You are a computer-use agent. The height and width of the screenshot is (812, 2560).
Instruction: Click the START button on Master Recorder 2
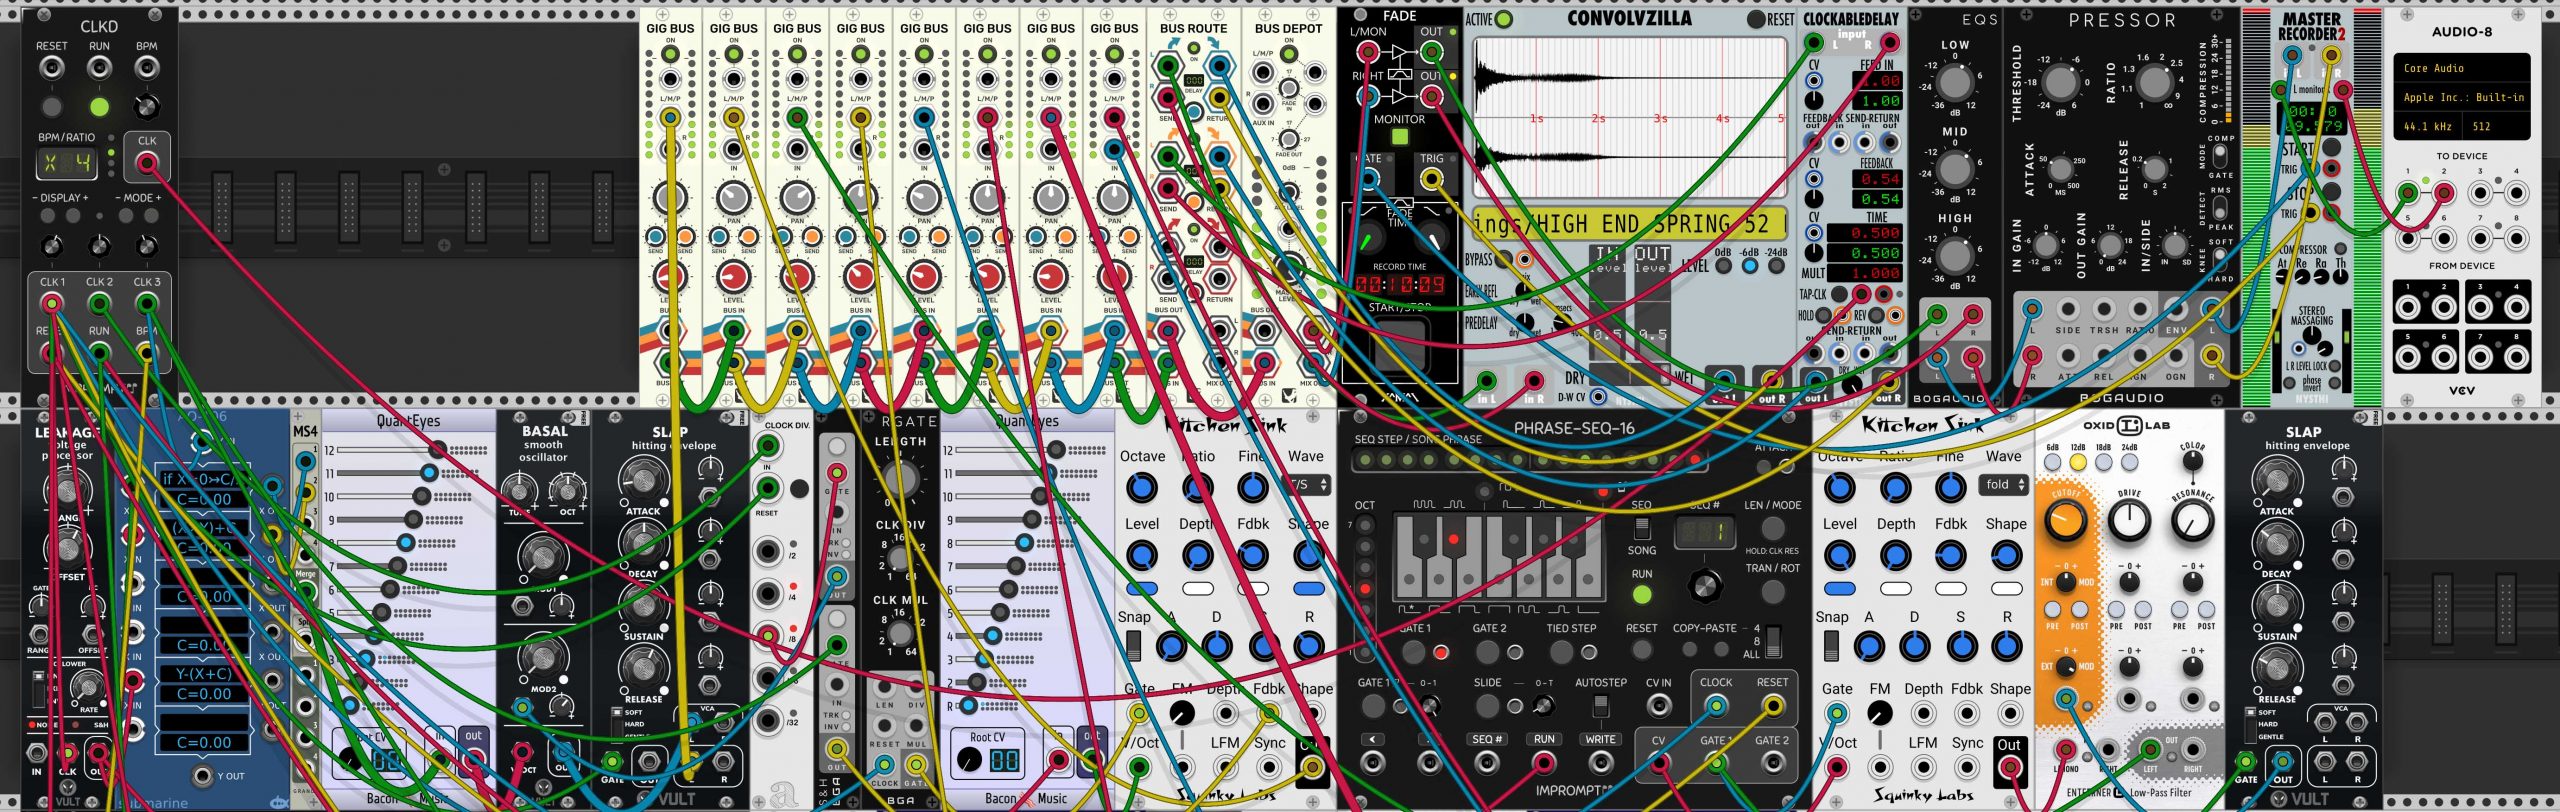(x=2331, y=147)
